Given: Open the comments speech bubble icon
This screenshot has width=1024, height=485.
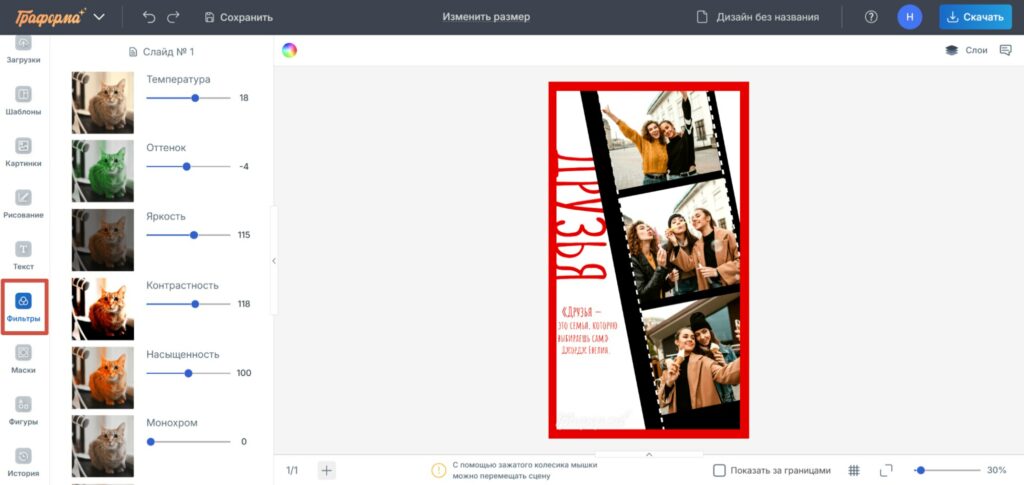Looking at the screenshot, I should (1006, 50).
